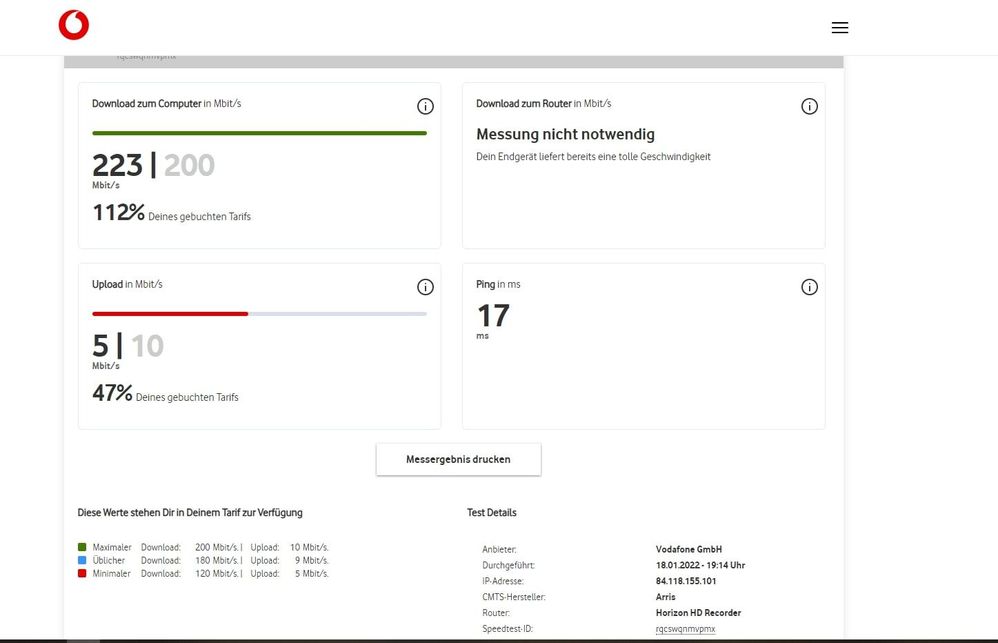Screen dimensions: 998x643
Task: Click the red Minimaler legend swatch
Action: [x=82, y=574]
